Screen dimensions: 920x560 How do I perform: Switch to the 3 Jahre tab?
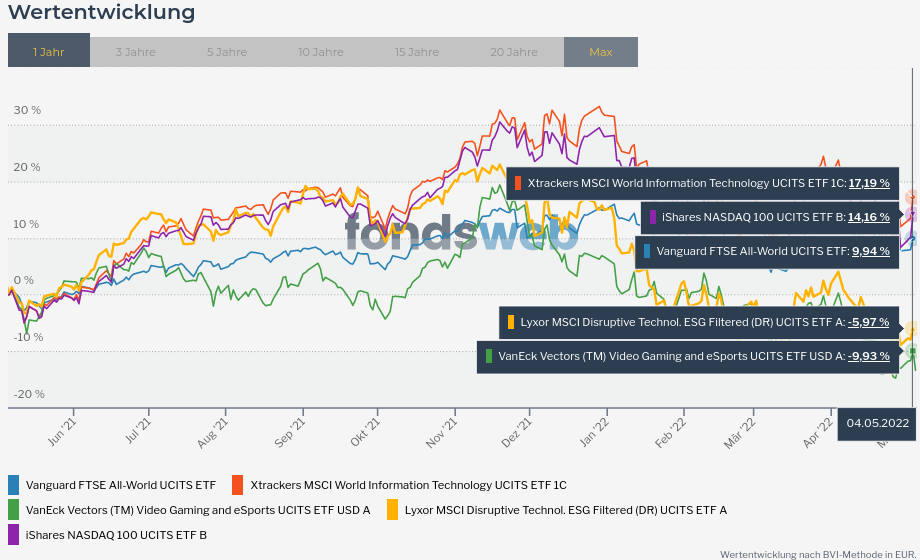pyautogui.click(x=135, y=52)
